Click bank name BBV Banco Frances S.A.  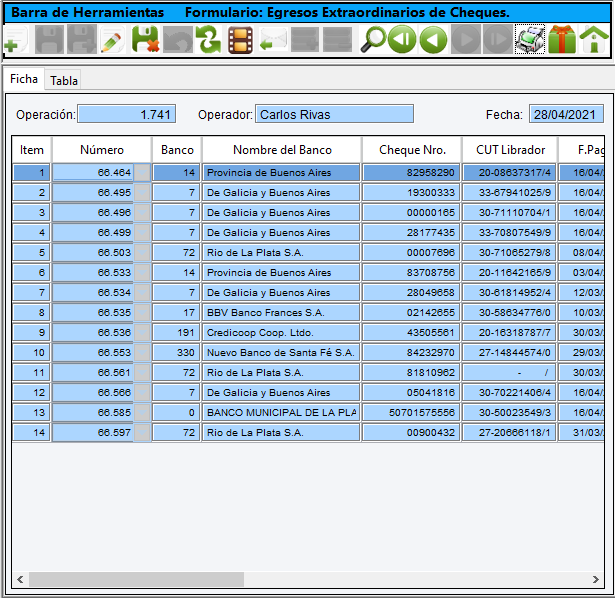coord(281,313)
